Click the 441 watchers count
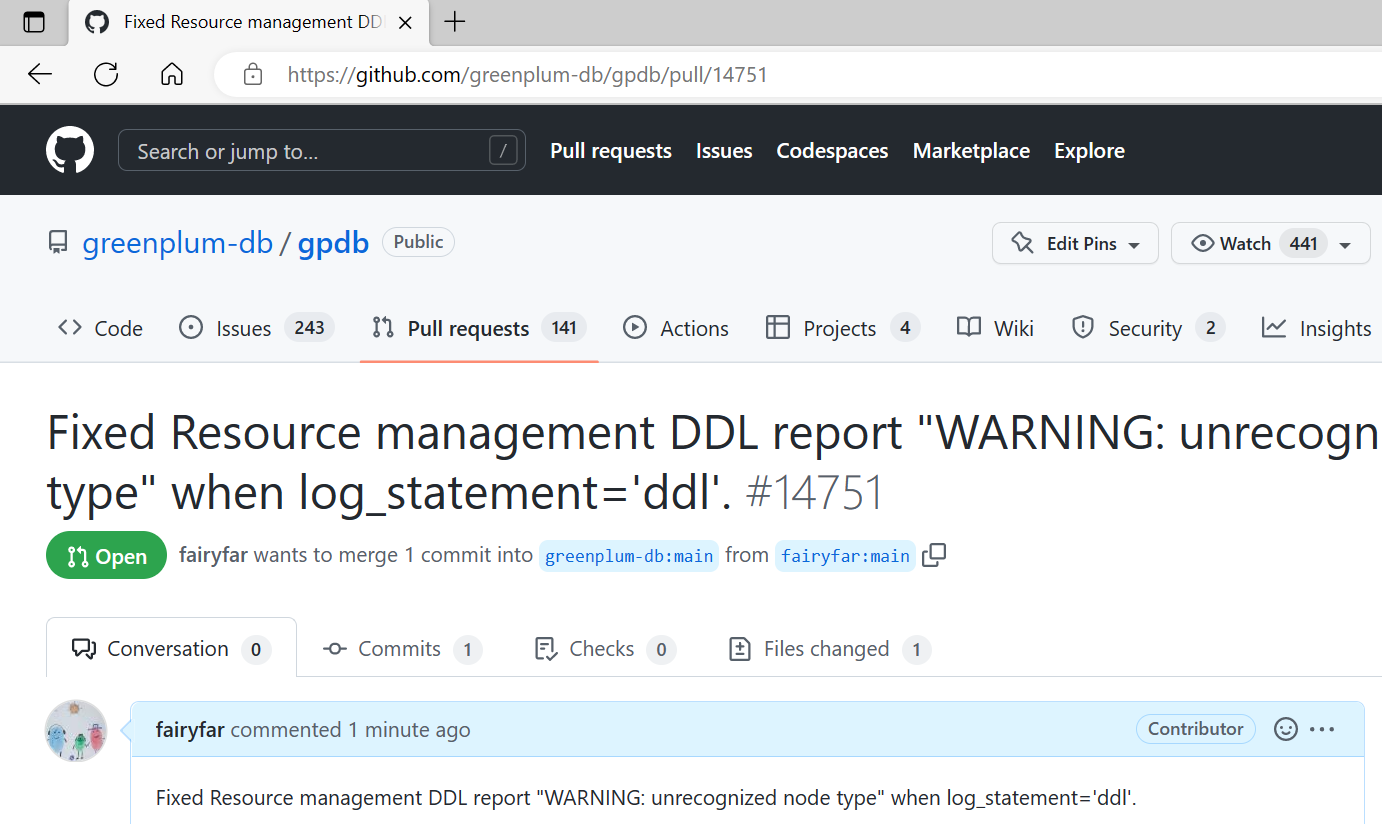This screenshot has height=824, width=1382. [1303, 243]
